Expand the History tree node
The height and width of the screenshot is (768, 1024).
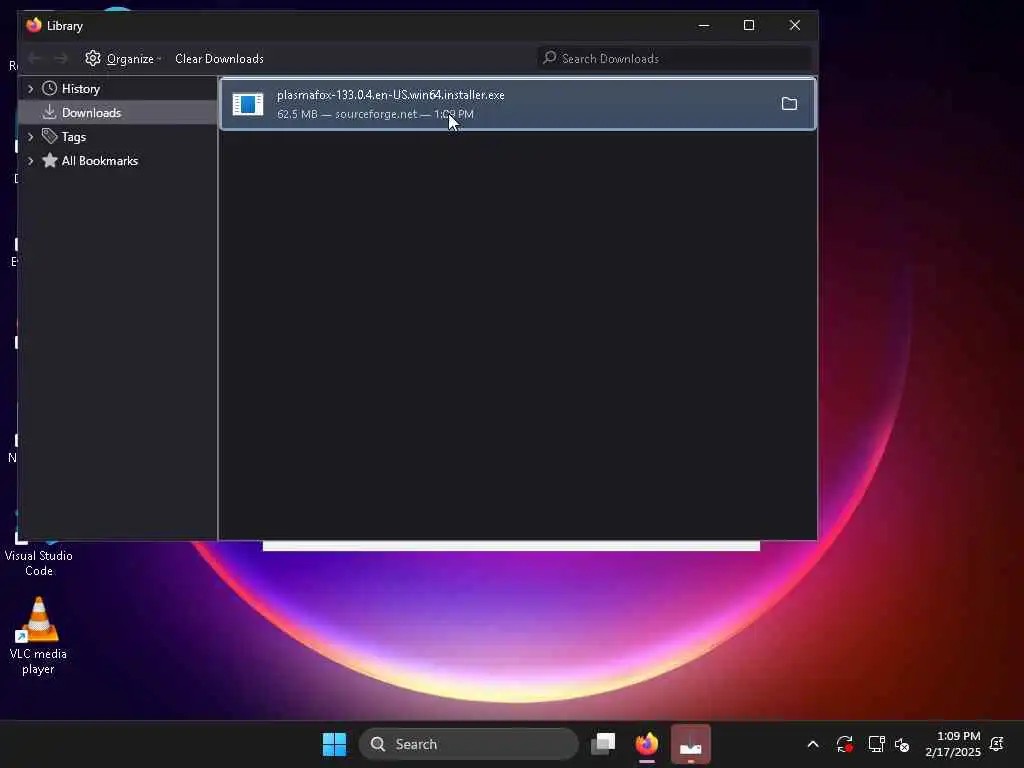click(x=30, y=88)
